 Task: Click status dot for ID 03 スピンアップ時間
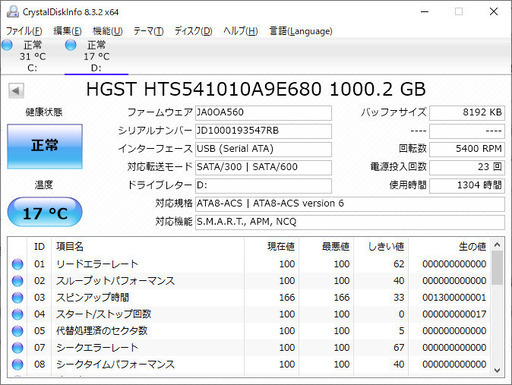pyautogui.click(x=17, y=298)
